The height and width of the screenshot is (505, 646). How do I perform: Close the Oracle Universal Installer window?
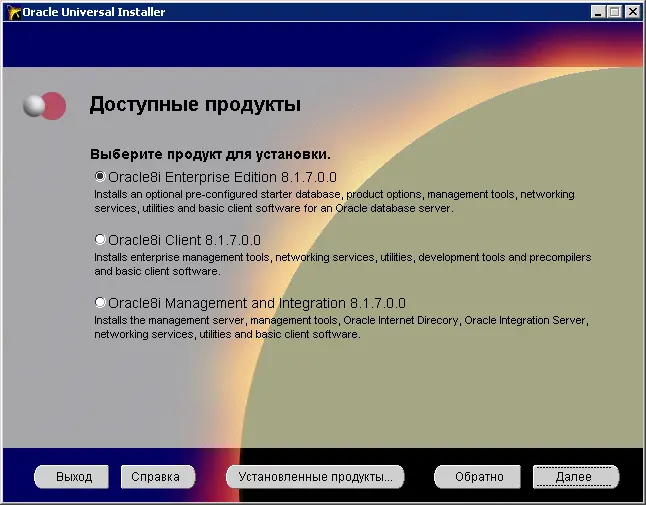pos(632,12)
